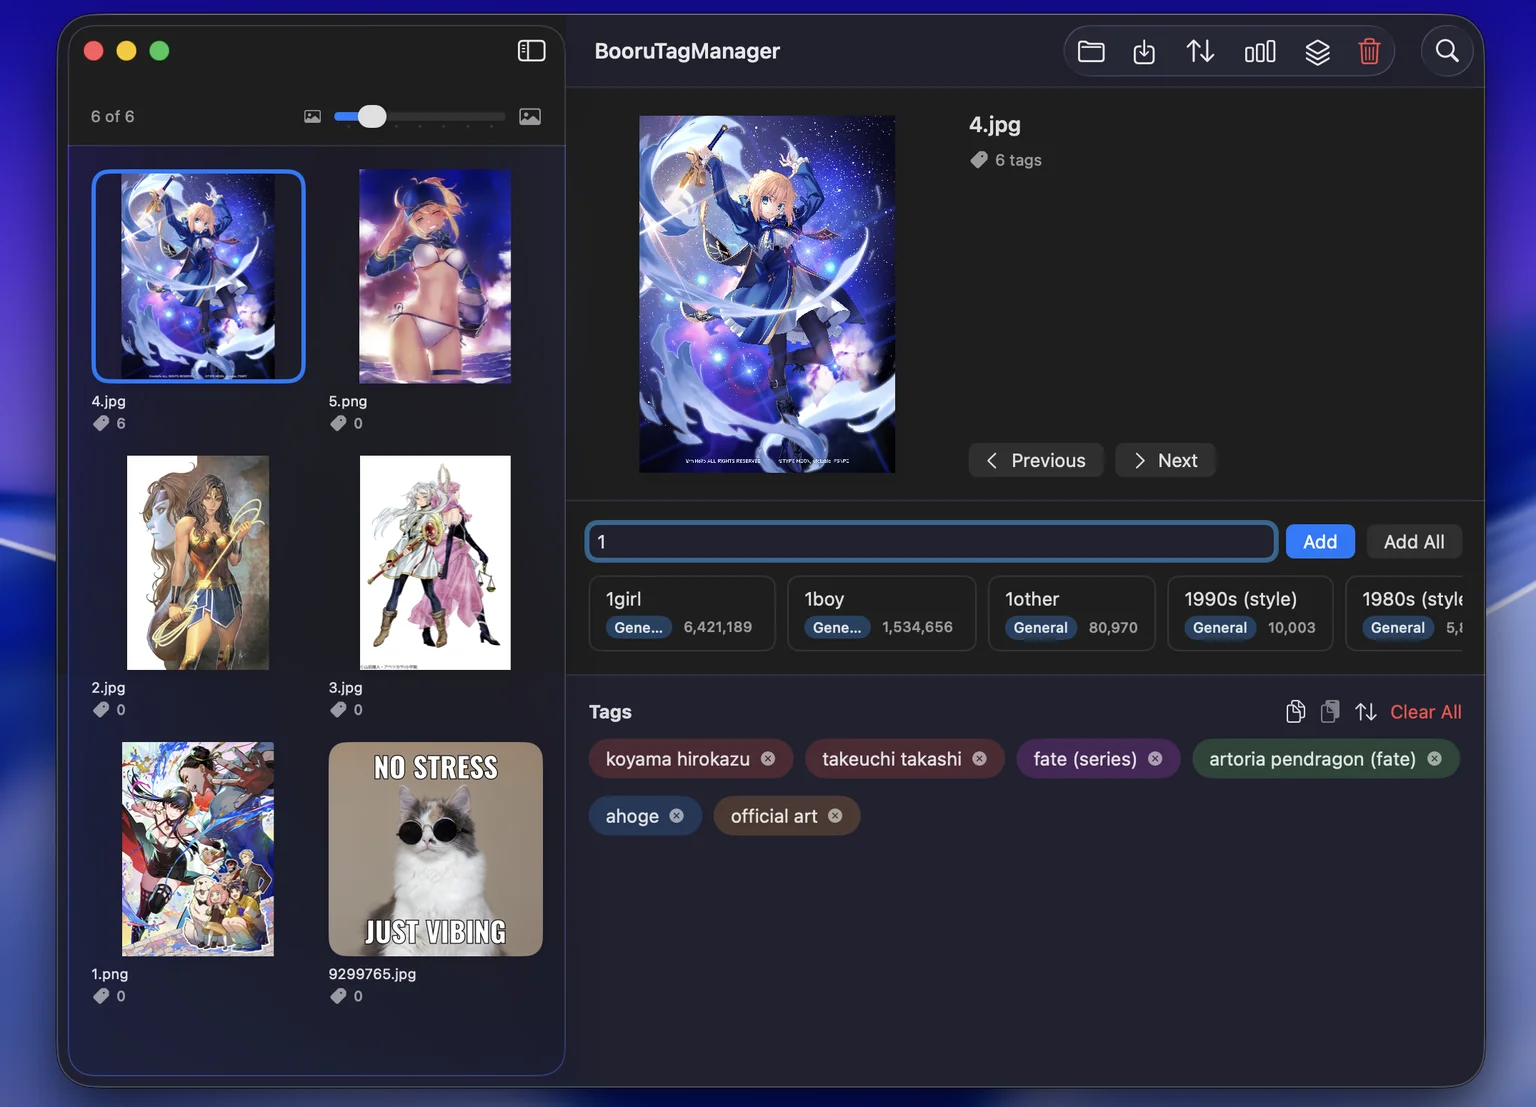Open the search magnifier
Image resolution: width=1536 pixels, height=1107 pixels.
pos(1447,51)
